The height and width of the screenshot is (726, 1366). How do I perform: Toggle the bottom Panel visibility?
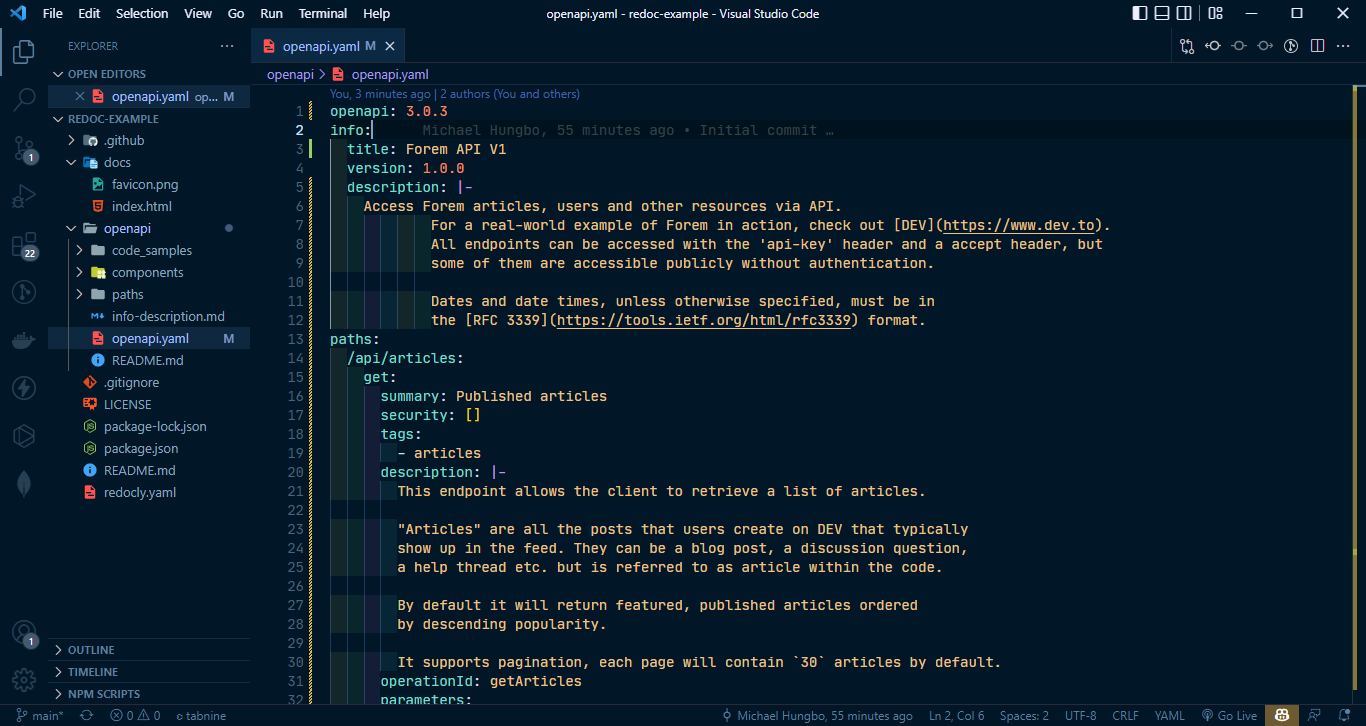pos(1161,12)
